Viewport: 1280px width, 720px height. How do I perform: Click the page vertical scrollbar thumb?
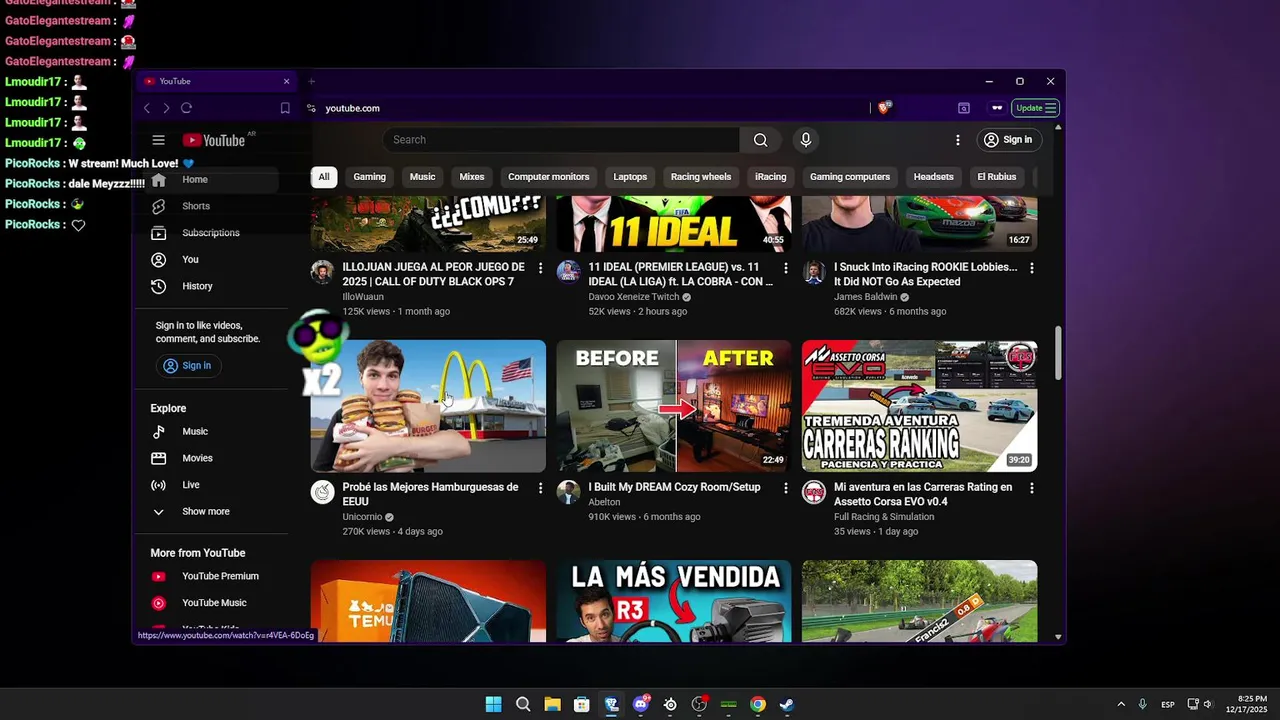click(1058, 353)
